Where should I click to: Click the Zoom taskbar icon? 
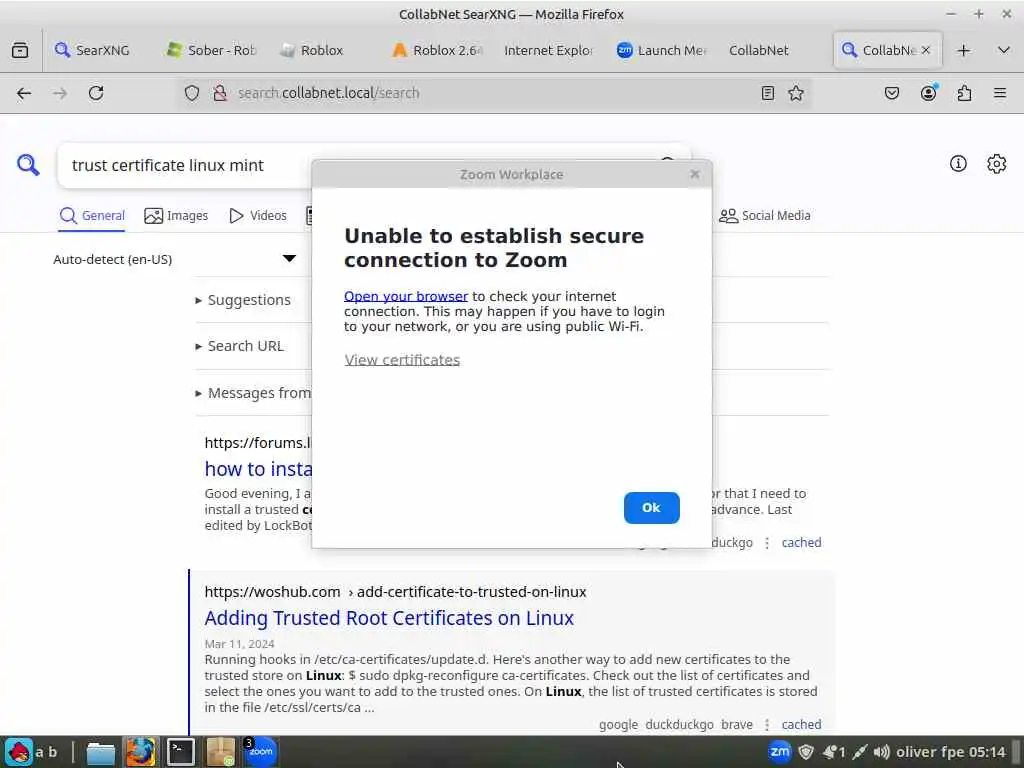pyautogui.click(x=261, y=752)
